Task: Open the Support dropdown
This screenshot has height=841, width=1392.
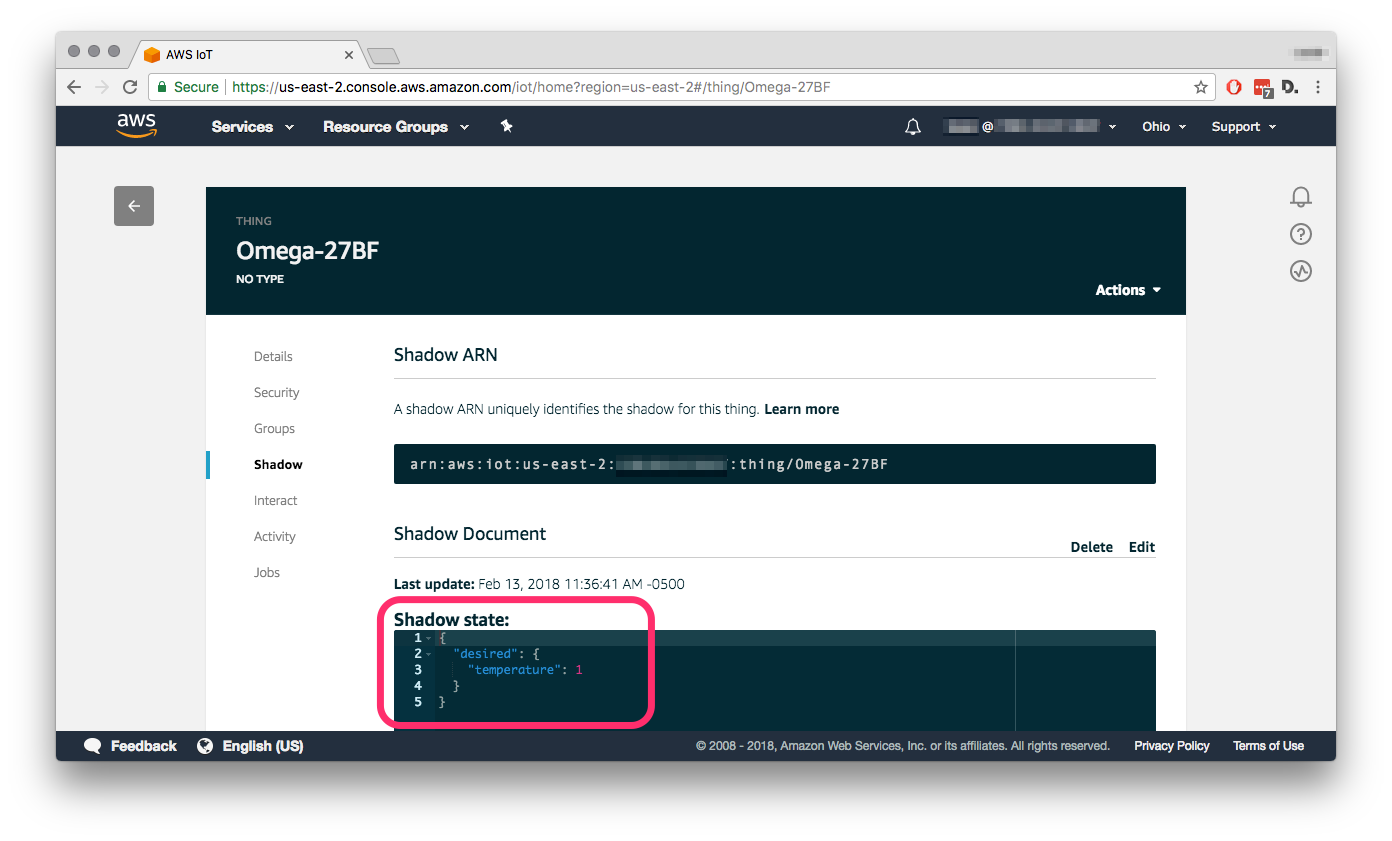Action: coord(1244,127)
